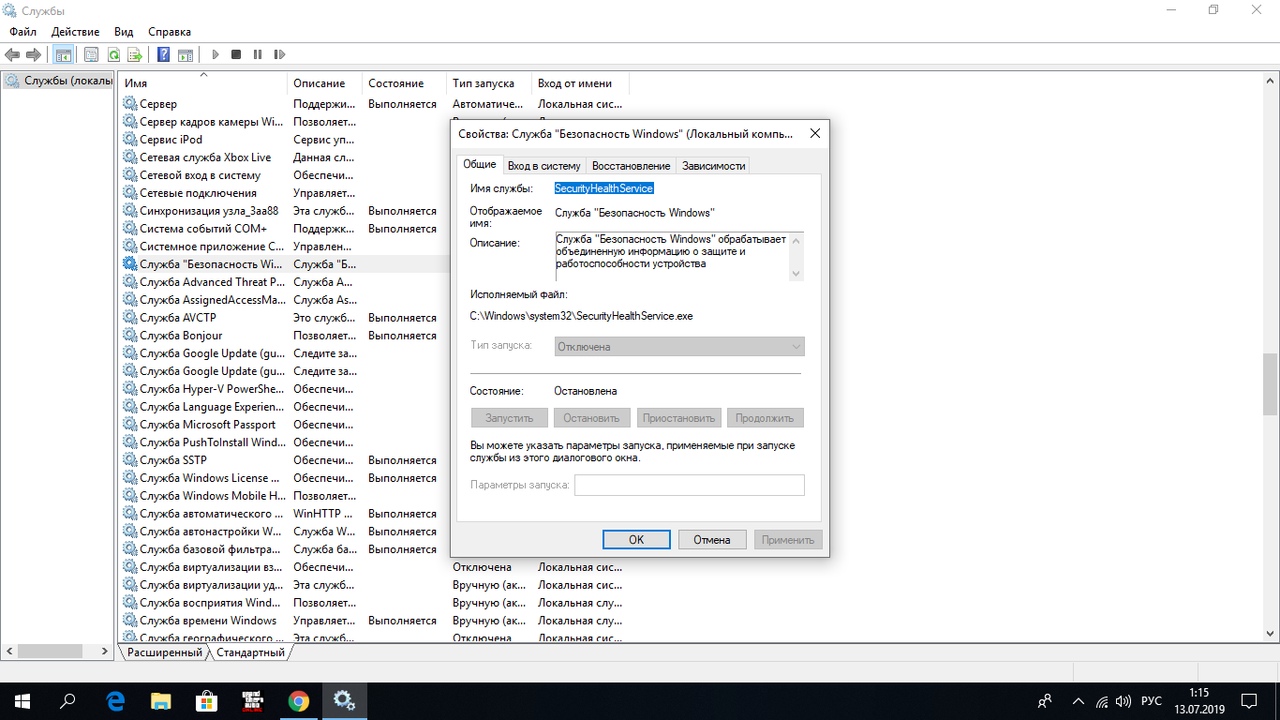Switch to the Восстановление tab

631,166
